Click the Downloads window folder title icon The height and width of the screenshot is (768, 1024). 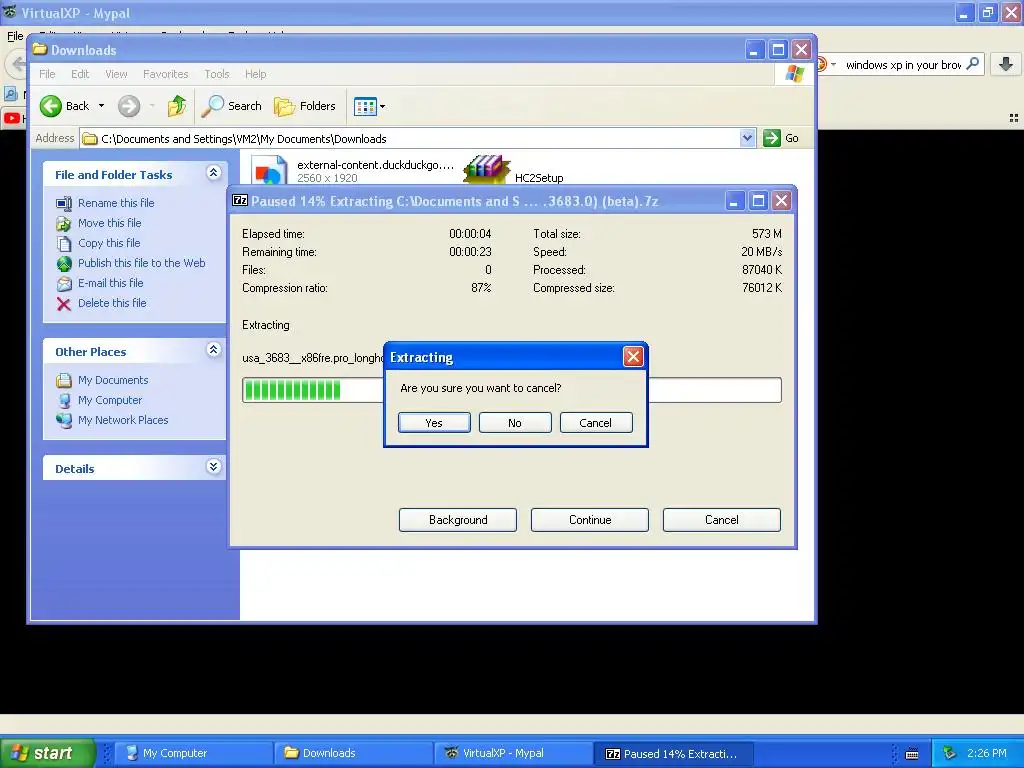point(40,49)
